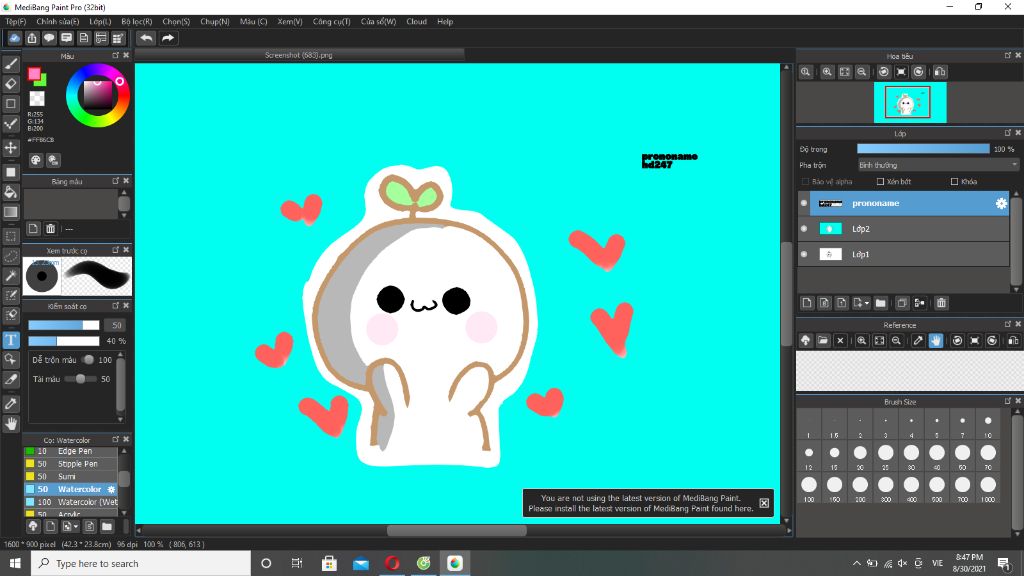Select the Edge Pen brush
The image size is (1024, 576).
76,451
